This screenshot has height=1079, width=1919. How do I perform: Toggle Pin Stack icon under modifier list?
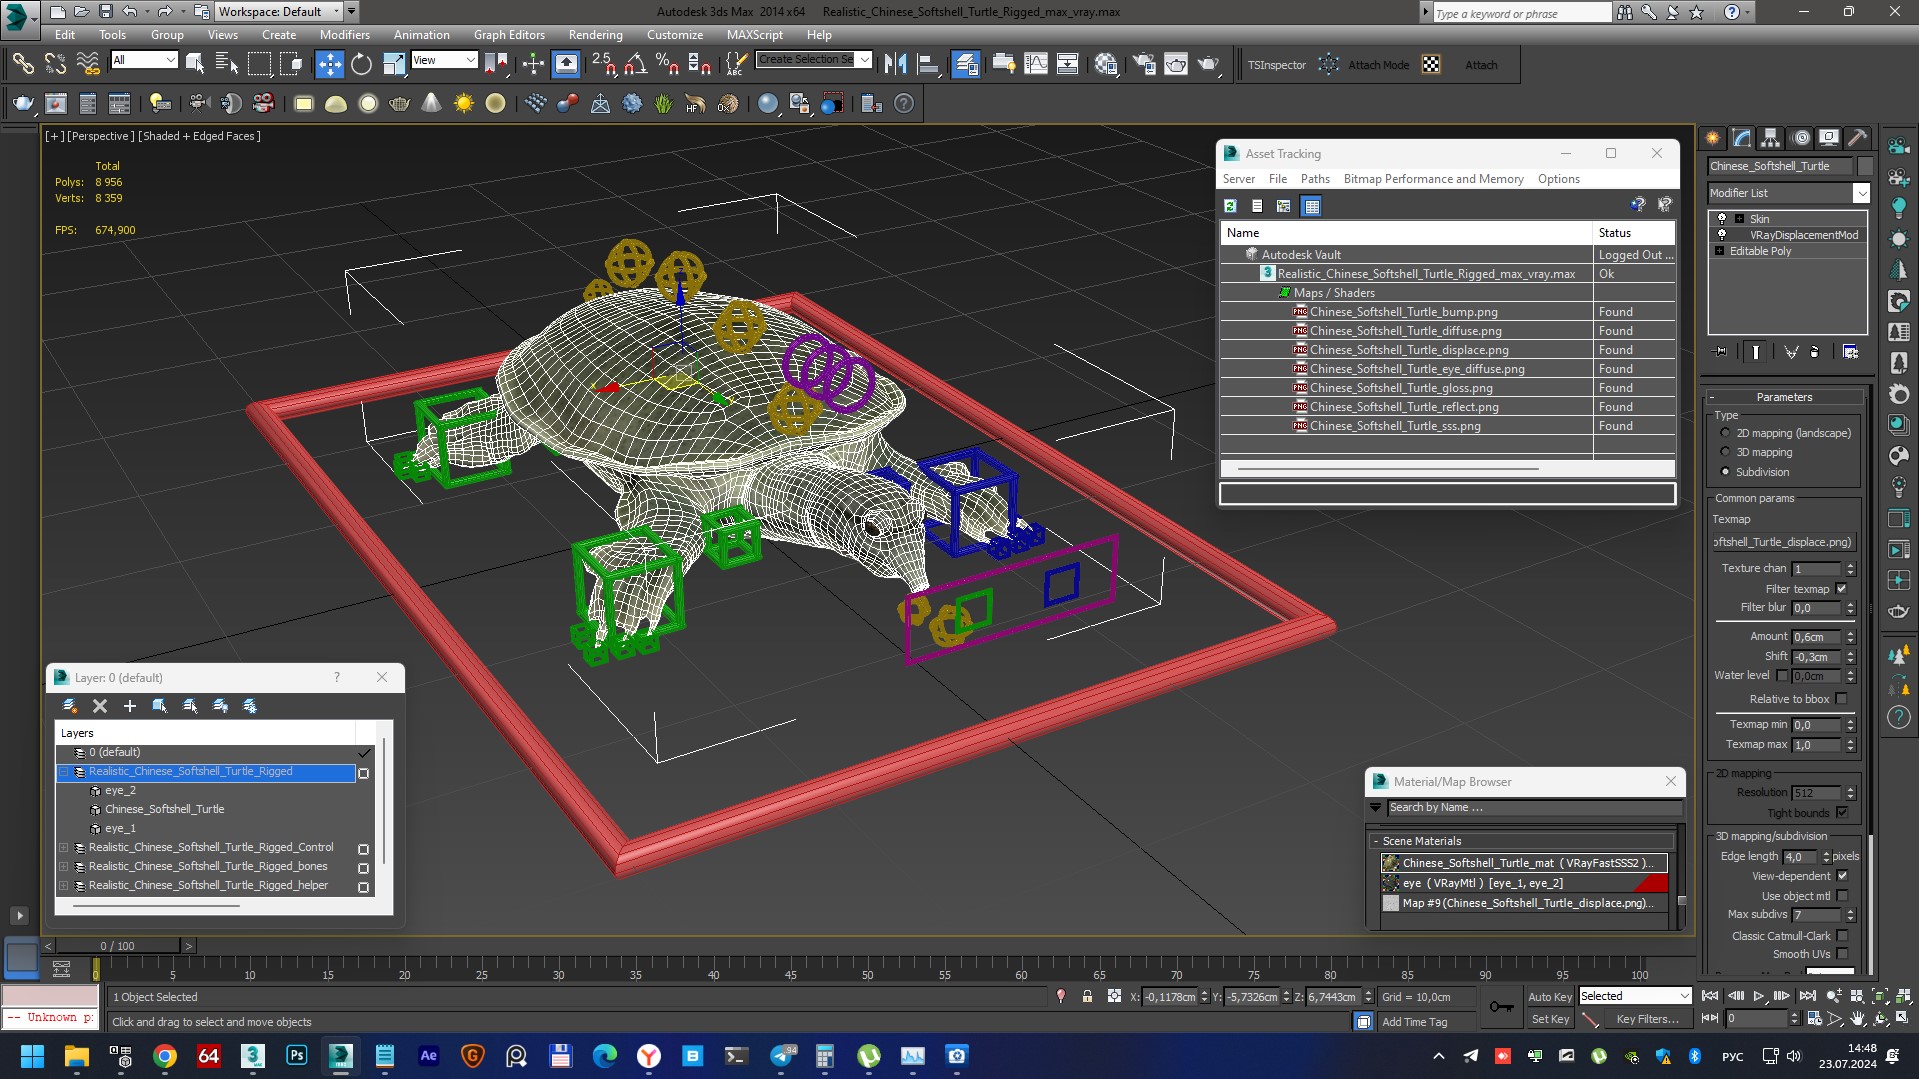(x=1720, y=352)
